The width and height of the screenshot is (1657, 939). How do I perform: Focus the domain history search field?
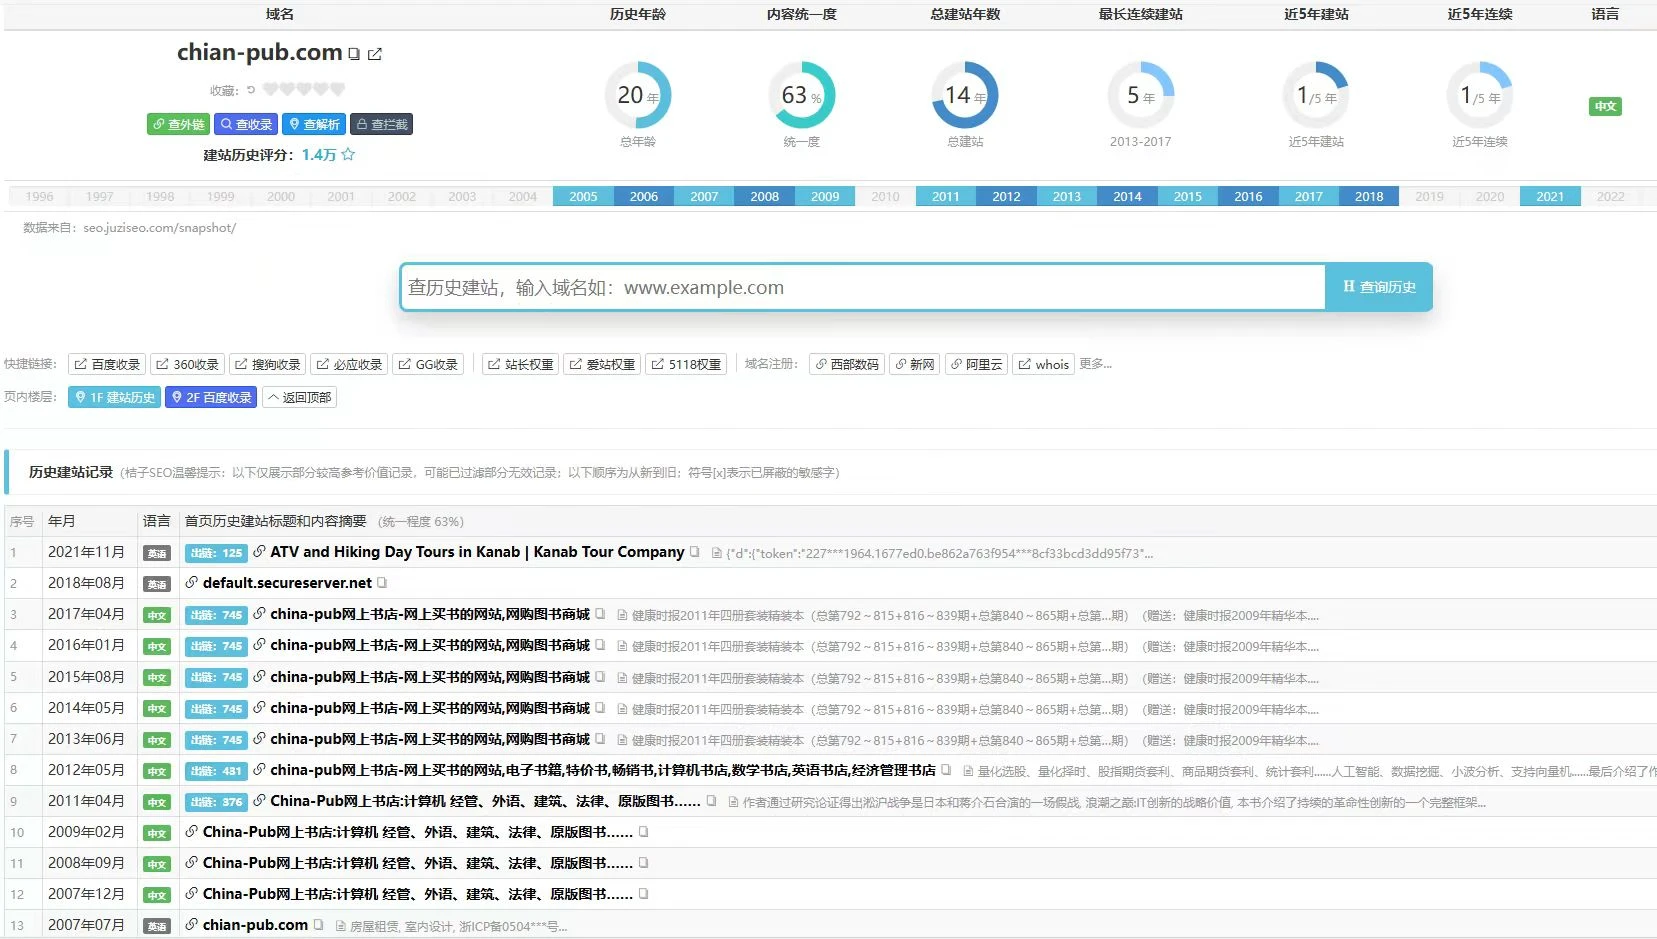click(862, 288)
